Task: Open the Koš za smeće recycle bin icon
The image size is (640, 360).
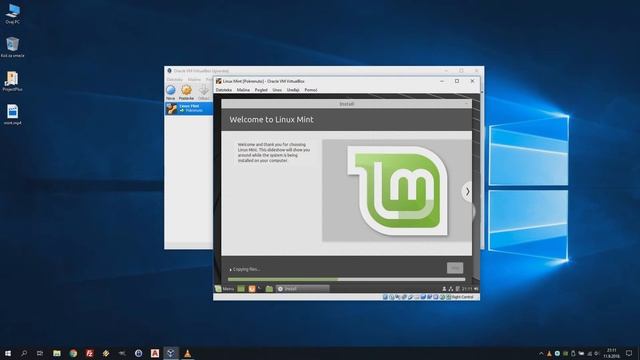Action: [x=12, y=47]
